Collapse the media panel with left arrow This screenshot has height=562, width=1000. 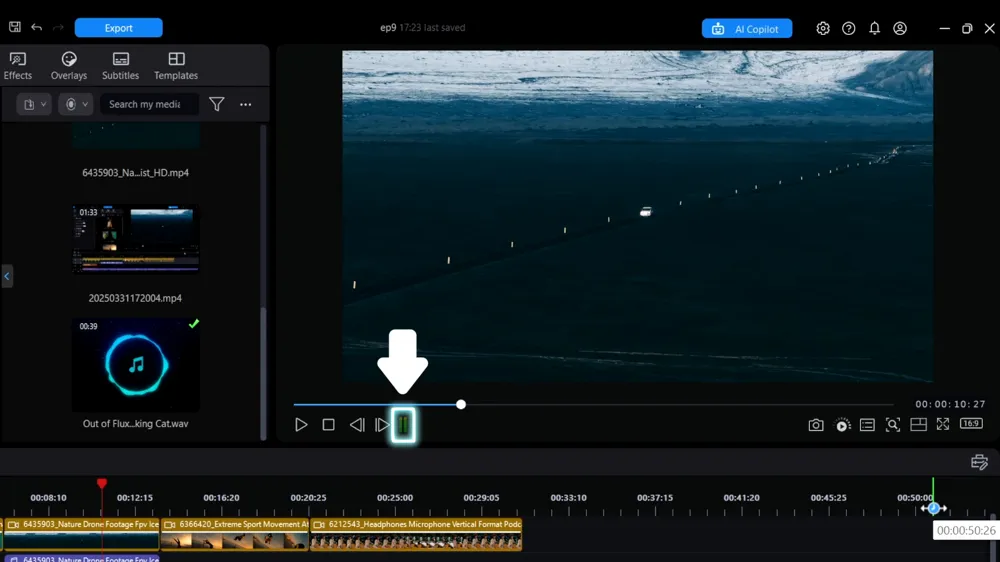click(7, 276)
